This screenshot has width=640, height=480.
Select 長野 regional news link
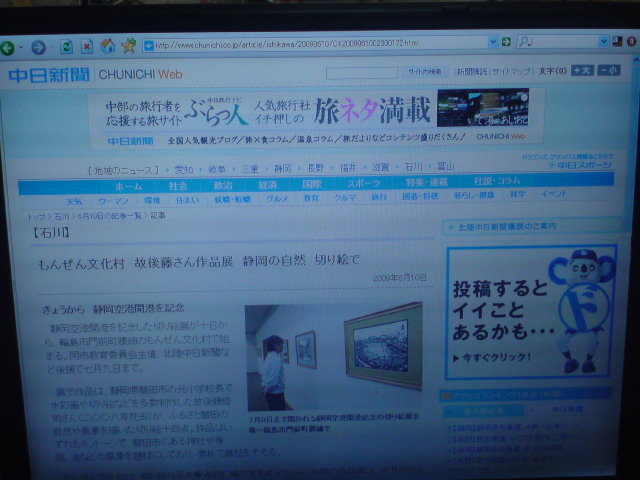click(x=315, y=168)
